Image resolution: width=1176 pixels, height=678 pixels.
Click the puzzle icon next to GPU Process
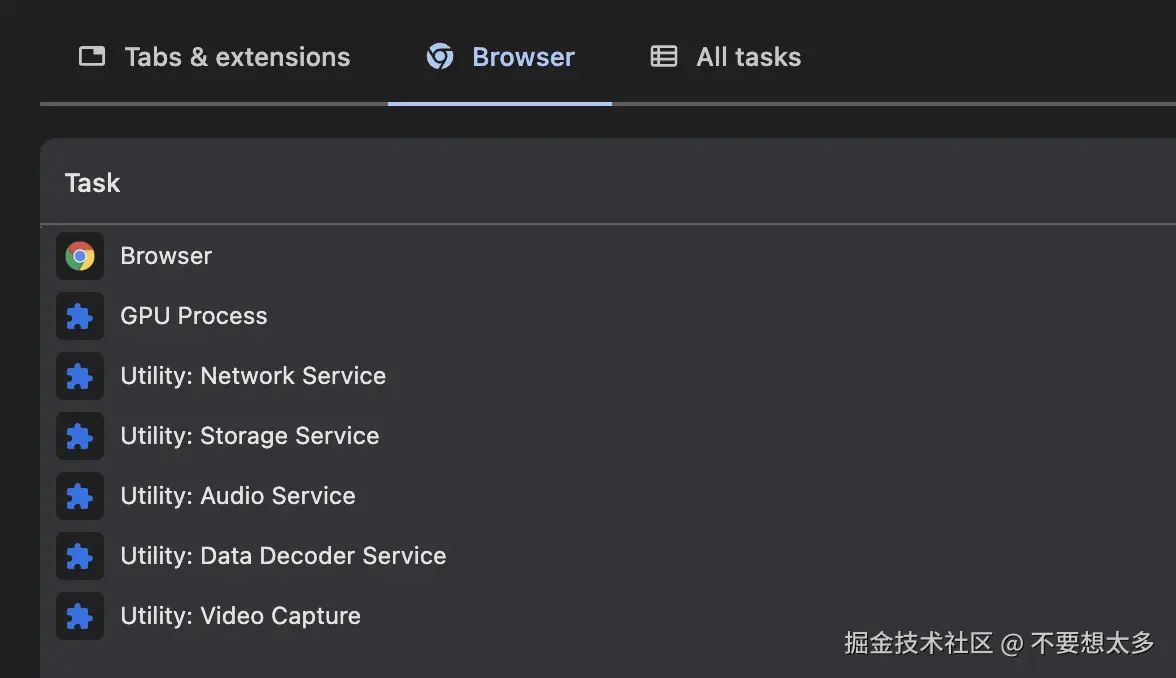80,316
